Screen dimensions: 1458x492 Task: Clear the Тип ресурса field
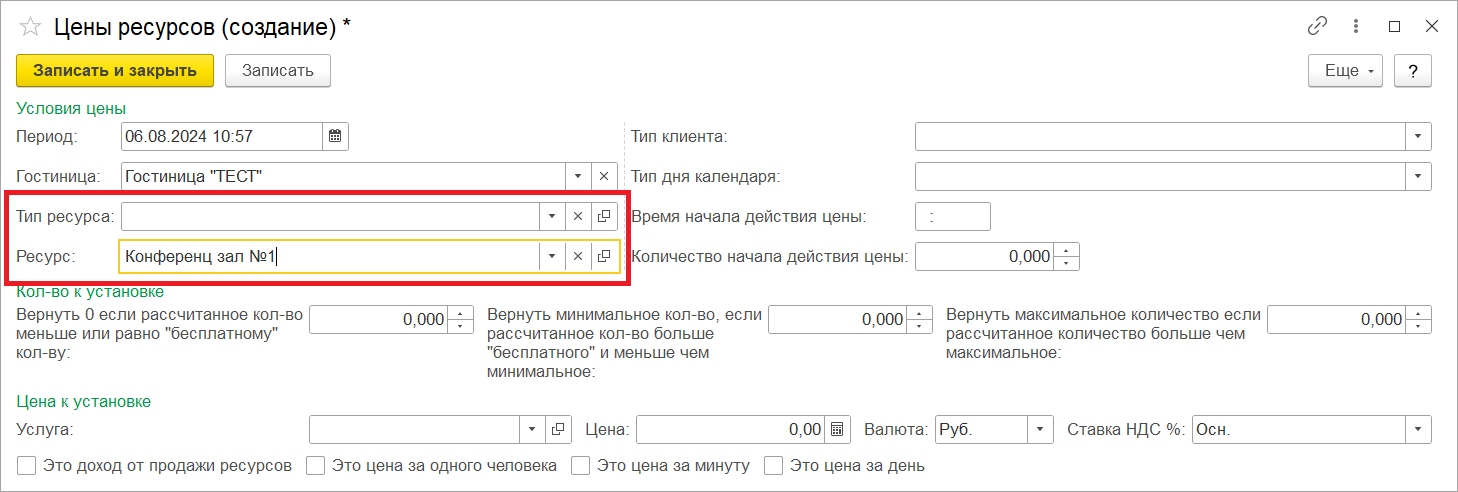[x=578, y=216]
